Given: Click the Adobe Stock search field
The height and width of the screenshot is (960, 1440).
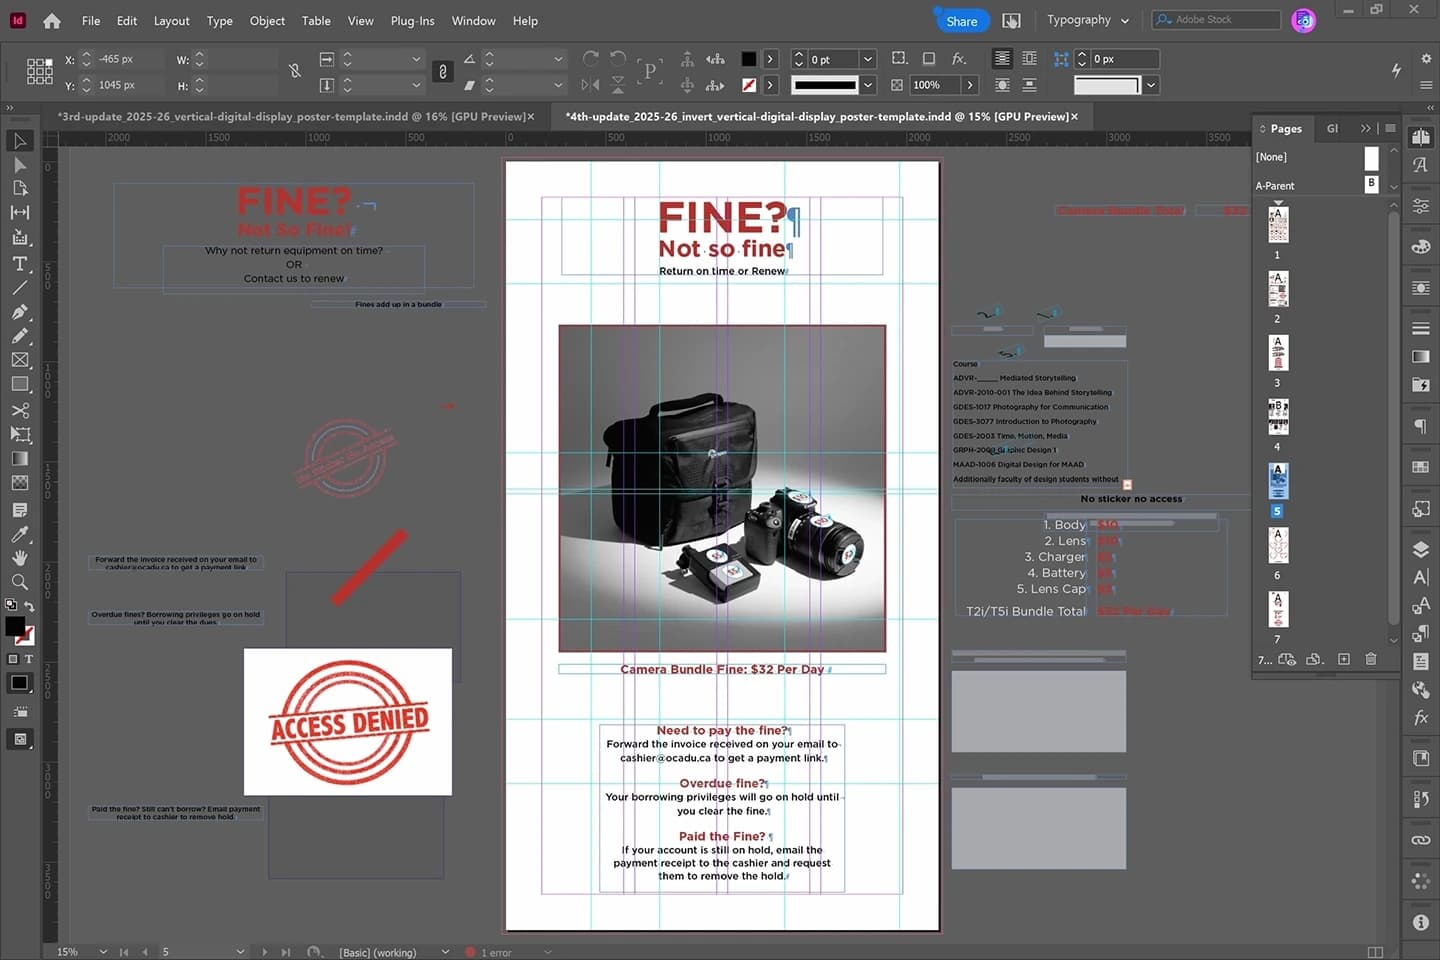Looking at the screenshot, I should [1216, 20].
